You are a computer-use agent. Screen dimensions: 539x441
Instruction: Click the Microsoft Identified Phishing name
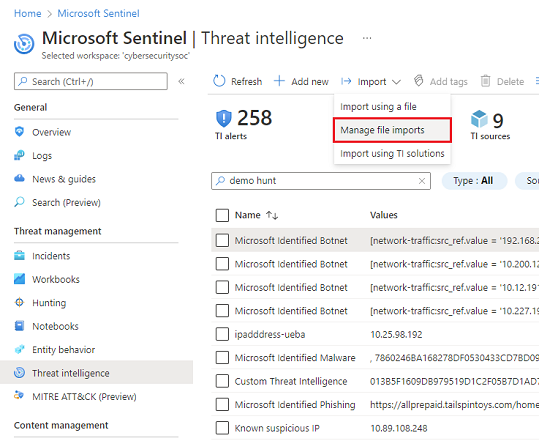coord(295,405)
